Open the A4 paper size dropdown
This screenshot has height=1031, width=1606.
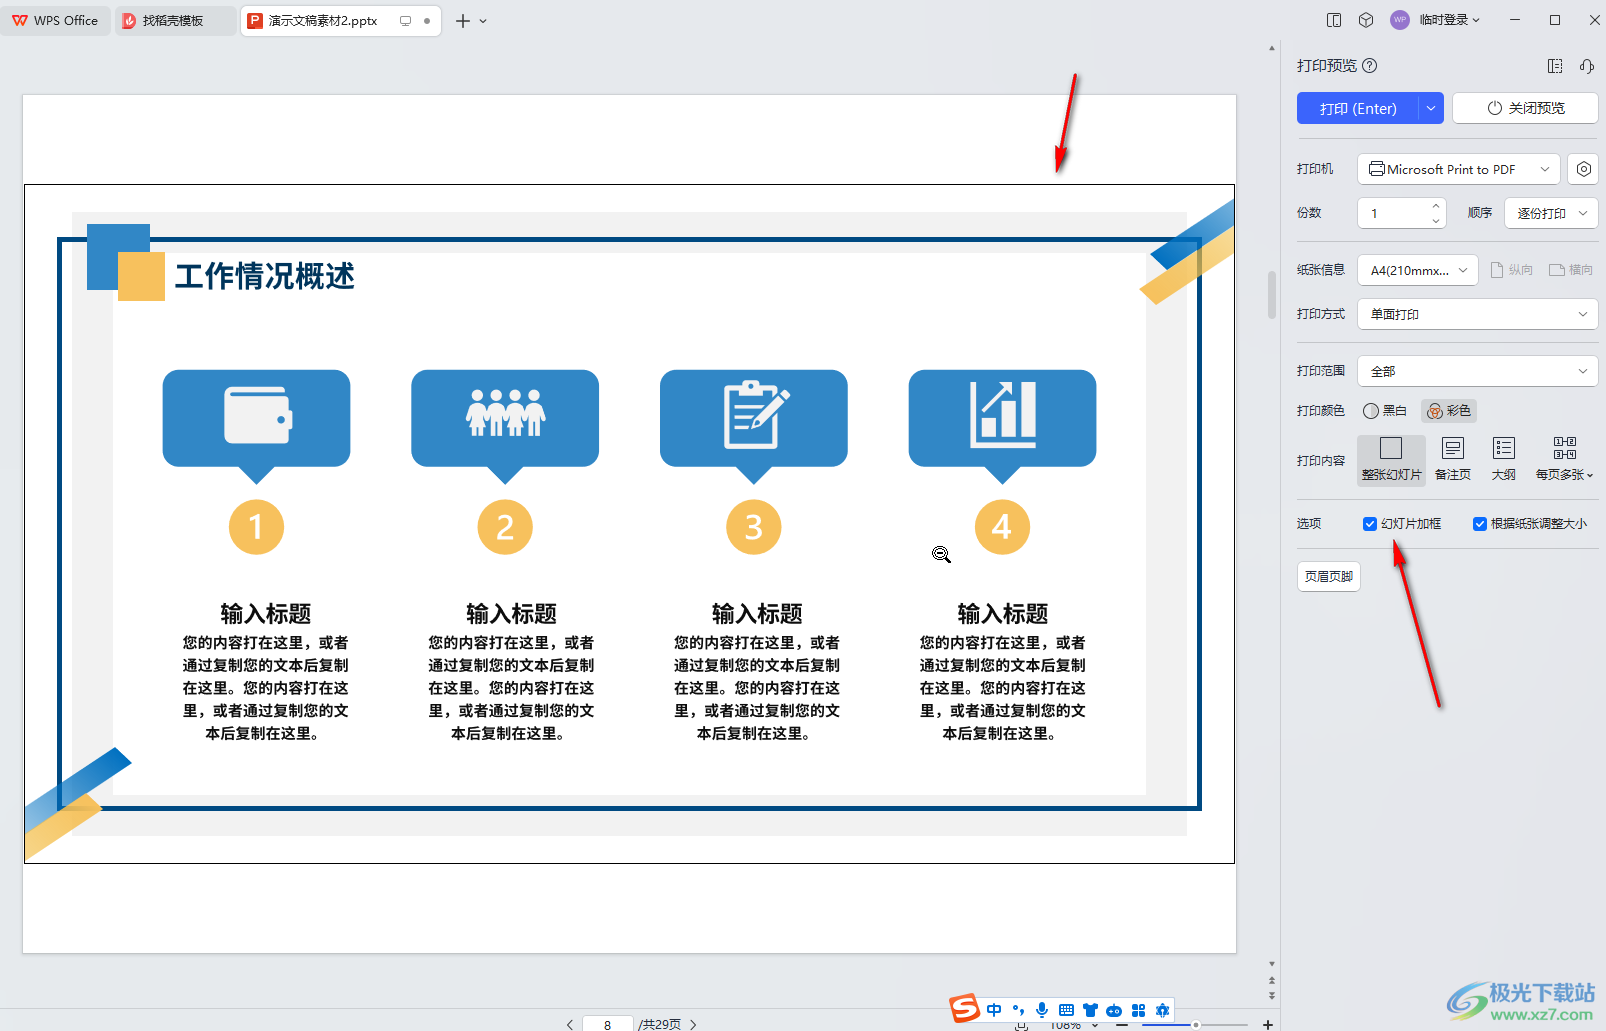[x=1418, y=270]
